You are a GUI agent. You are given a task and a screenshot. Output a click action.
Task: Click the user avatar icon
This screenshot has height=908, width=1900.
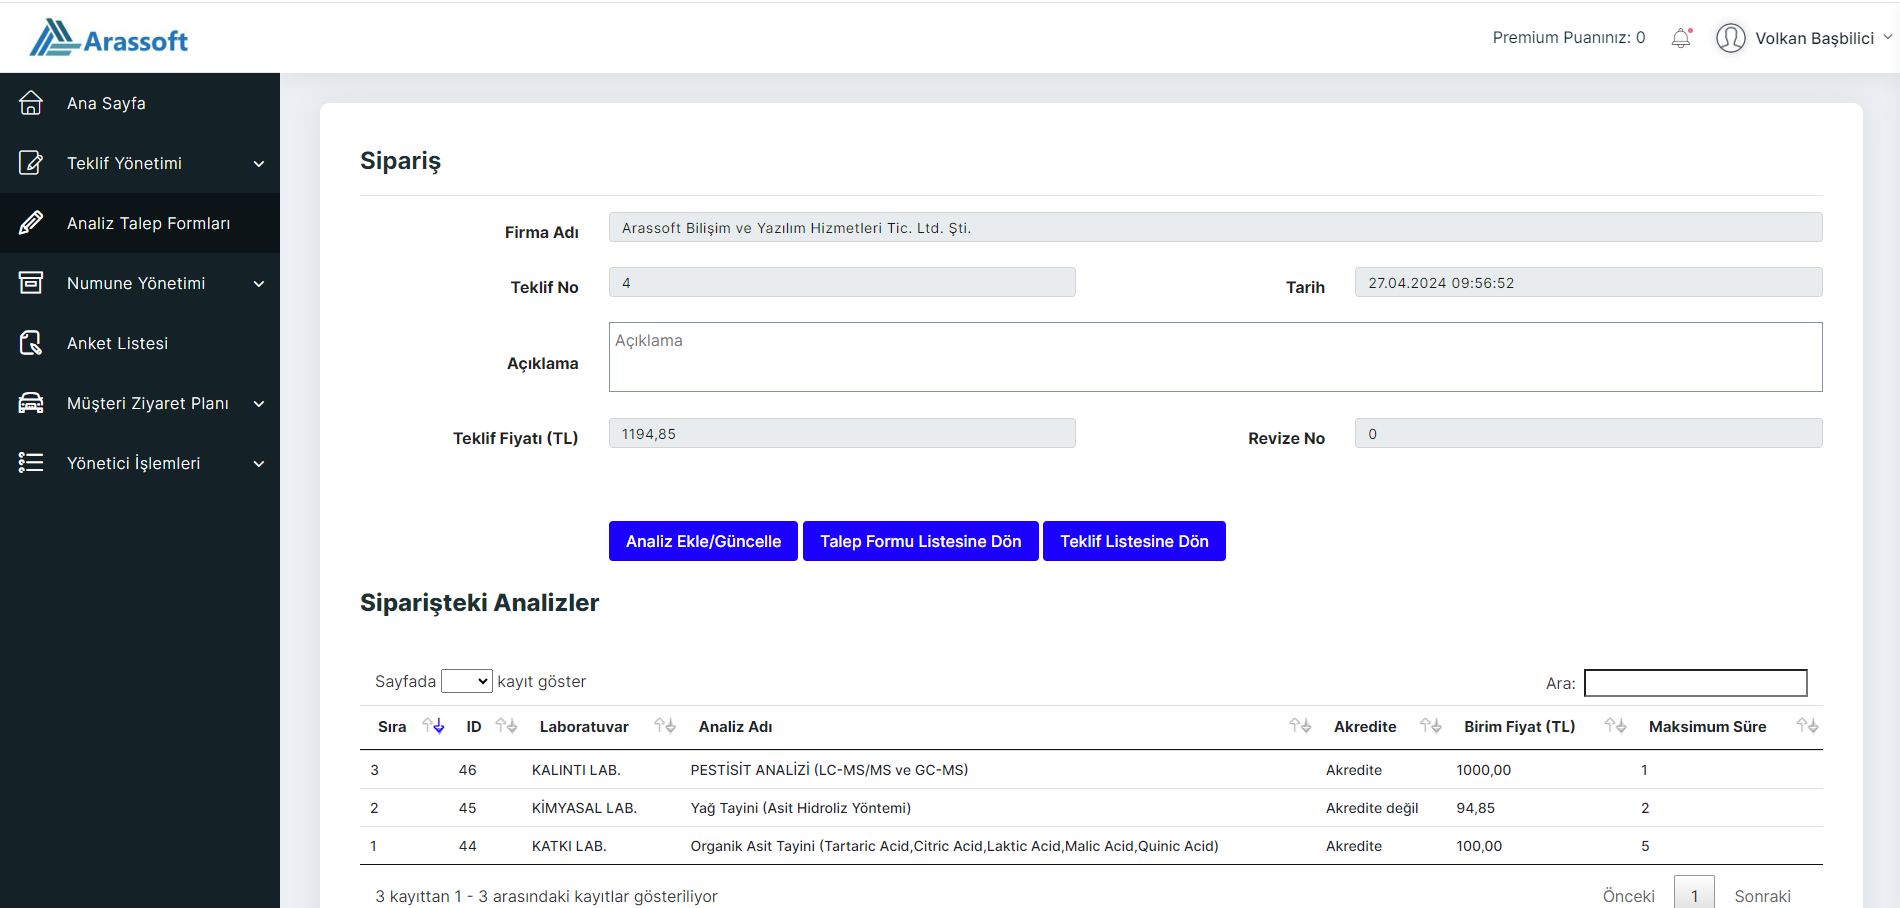click(x=1731, y=38)
